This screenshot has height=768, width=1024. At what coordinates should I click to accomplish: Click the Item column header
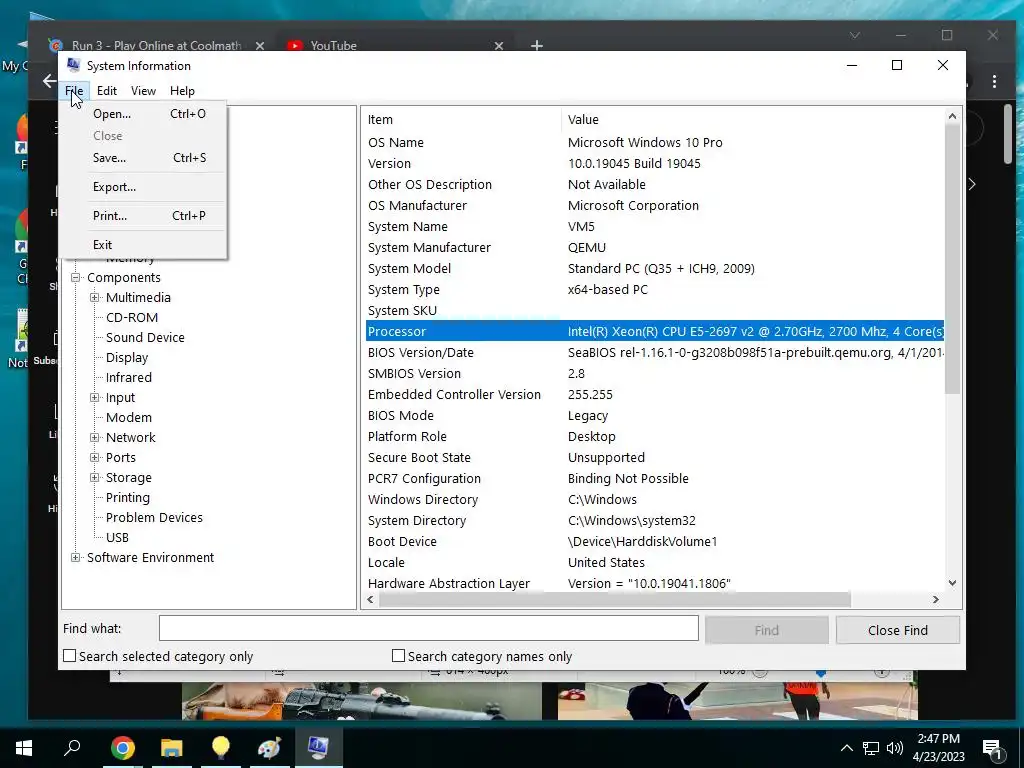[462, 120]
